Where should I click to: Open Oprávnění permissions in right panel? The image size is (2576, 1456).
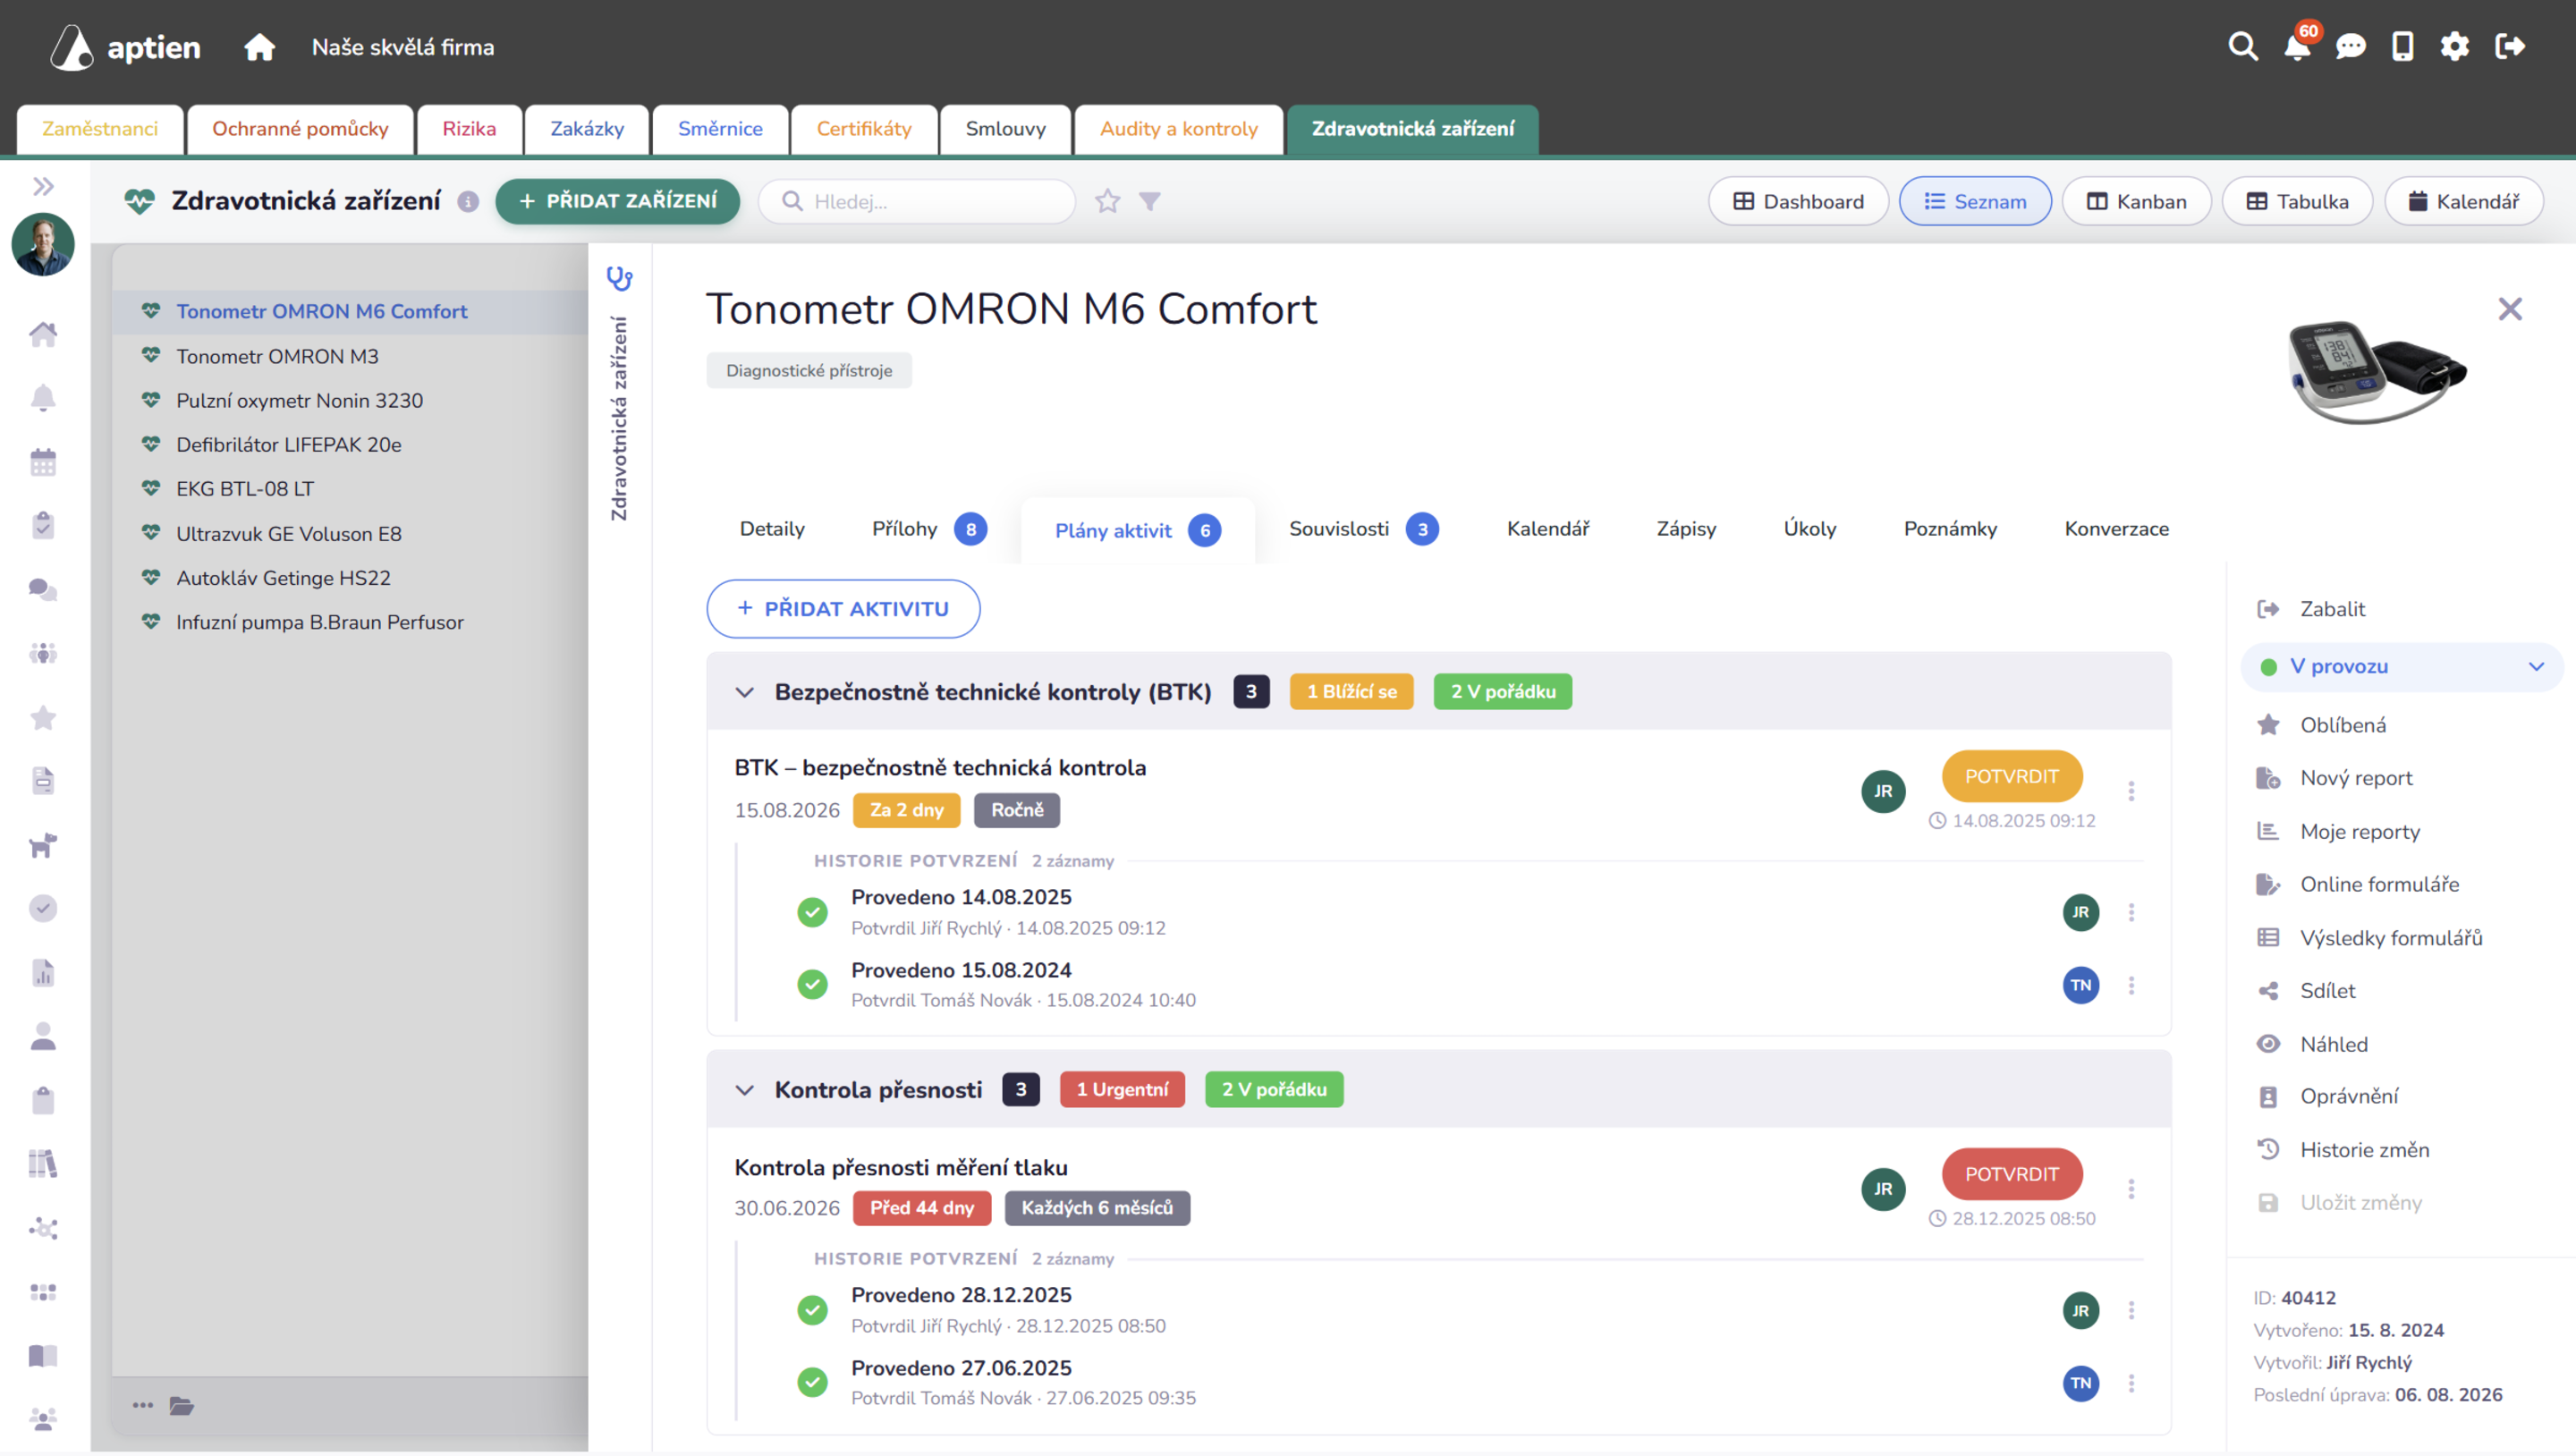pyautogui.click(x=2327, y=1097)
